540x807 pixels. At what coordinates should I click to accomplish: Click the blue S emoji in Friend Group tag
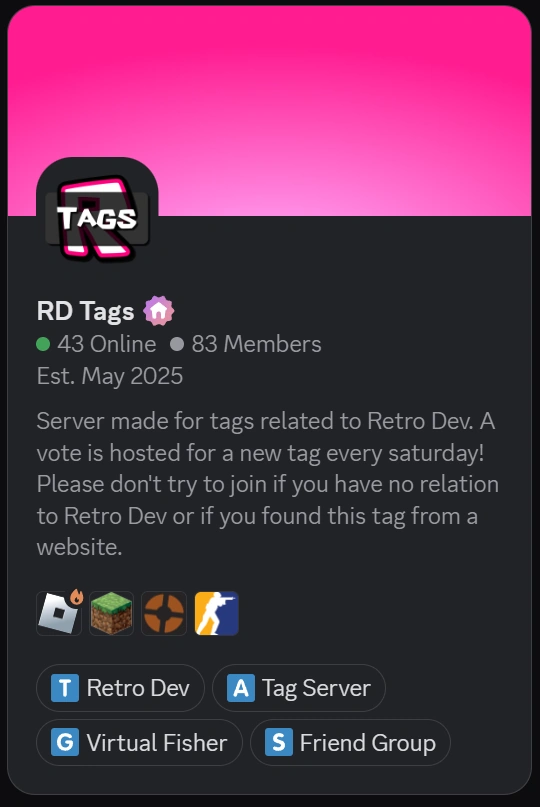[278, 742]
